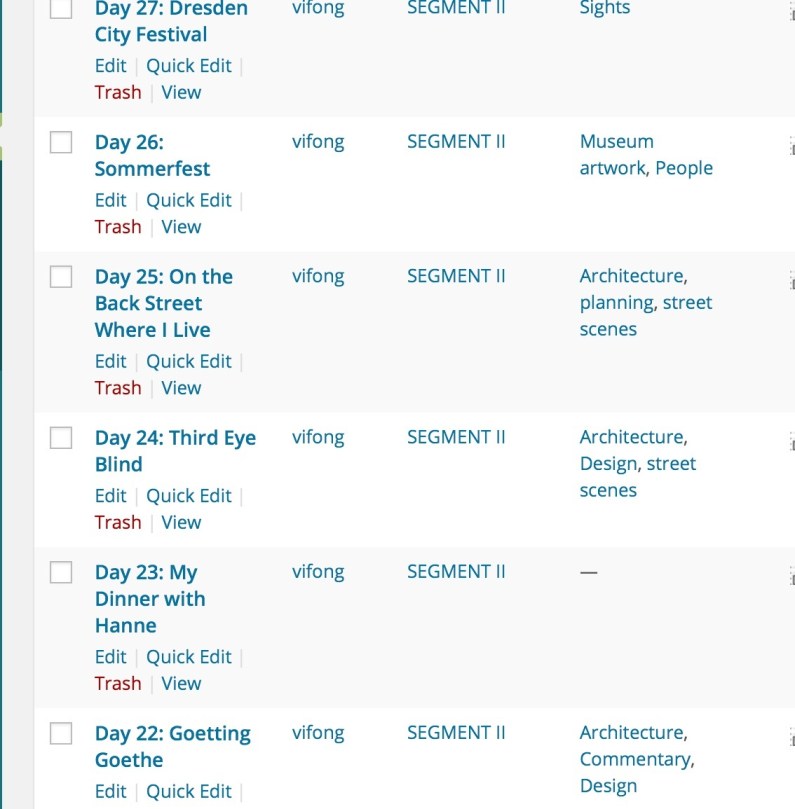Viewport: 795px width, 809px height.
Task: Toggle checkbox for Day 23: My Dinner with Hanne
Action: tap(61, 572)
